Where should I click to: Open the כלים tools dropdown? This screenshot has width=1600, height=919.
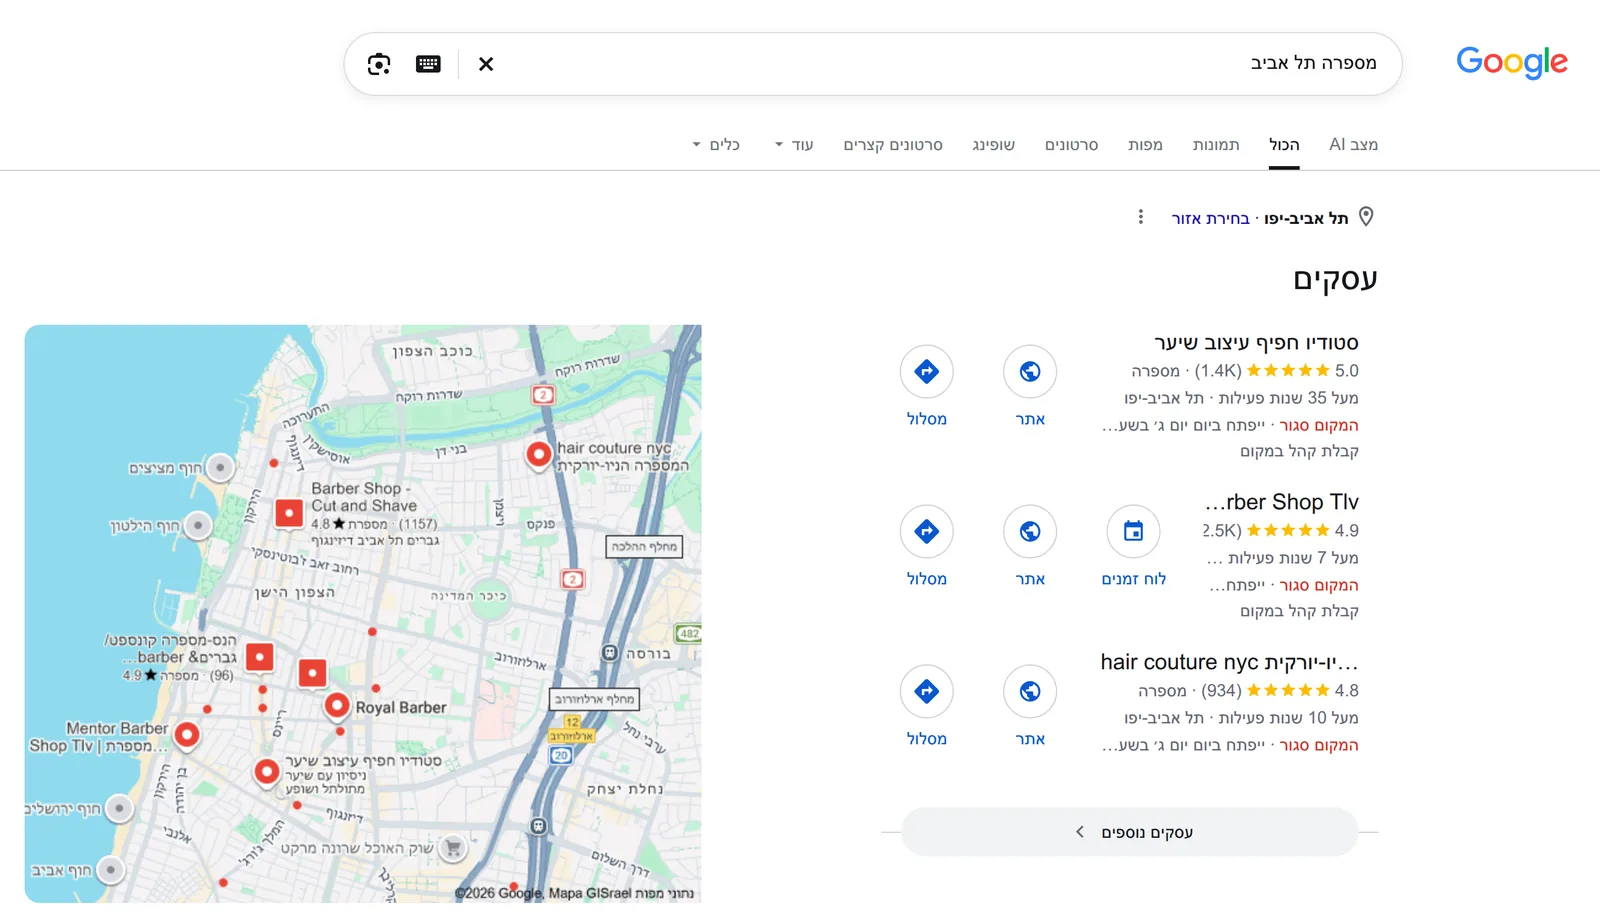pos(716,145)
